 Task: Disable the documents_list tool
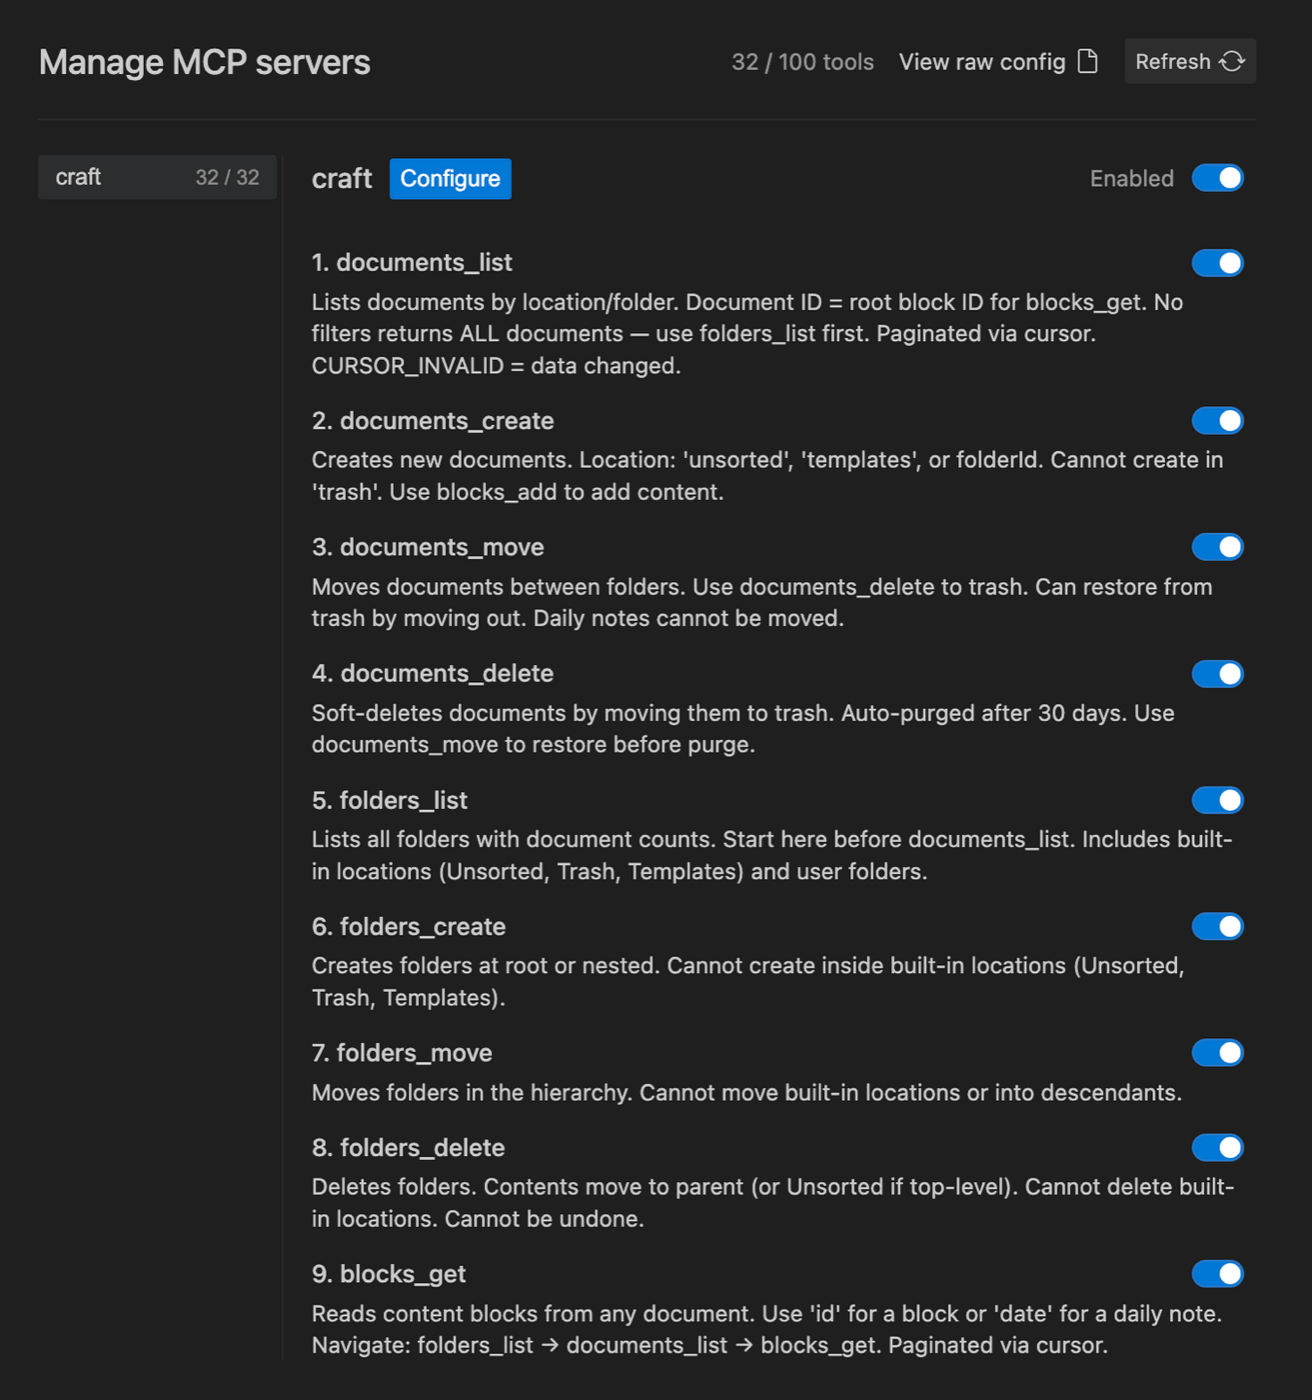coord(1217,262)
